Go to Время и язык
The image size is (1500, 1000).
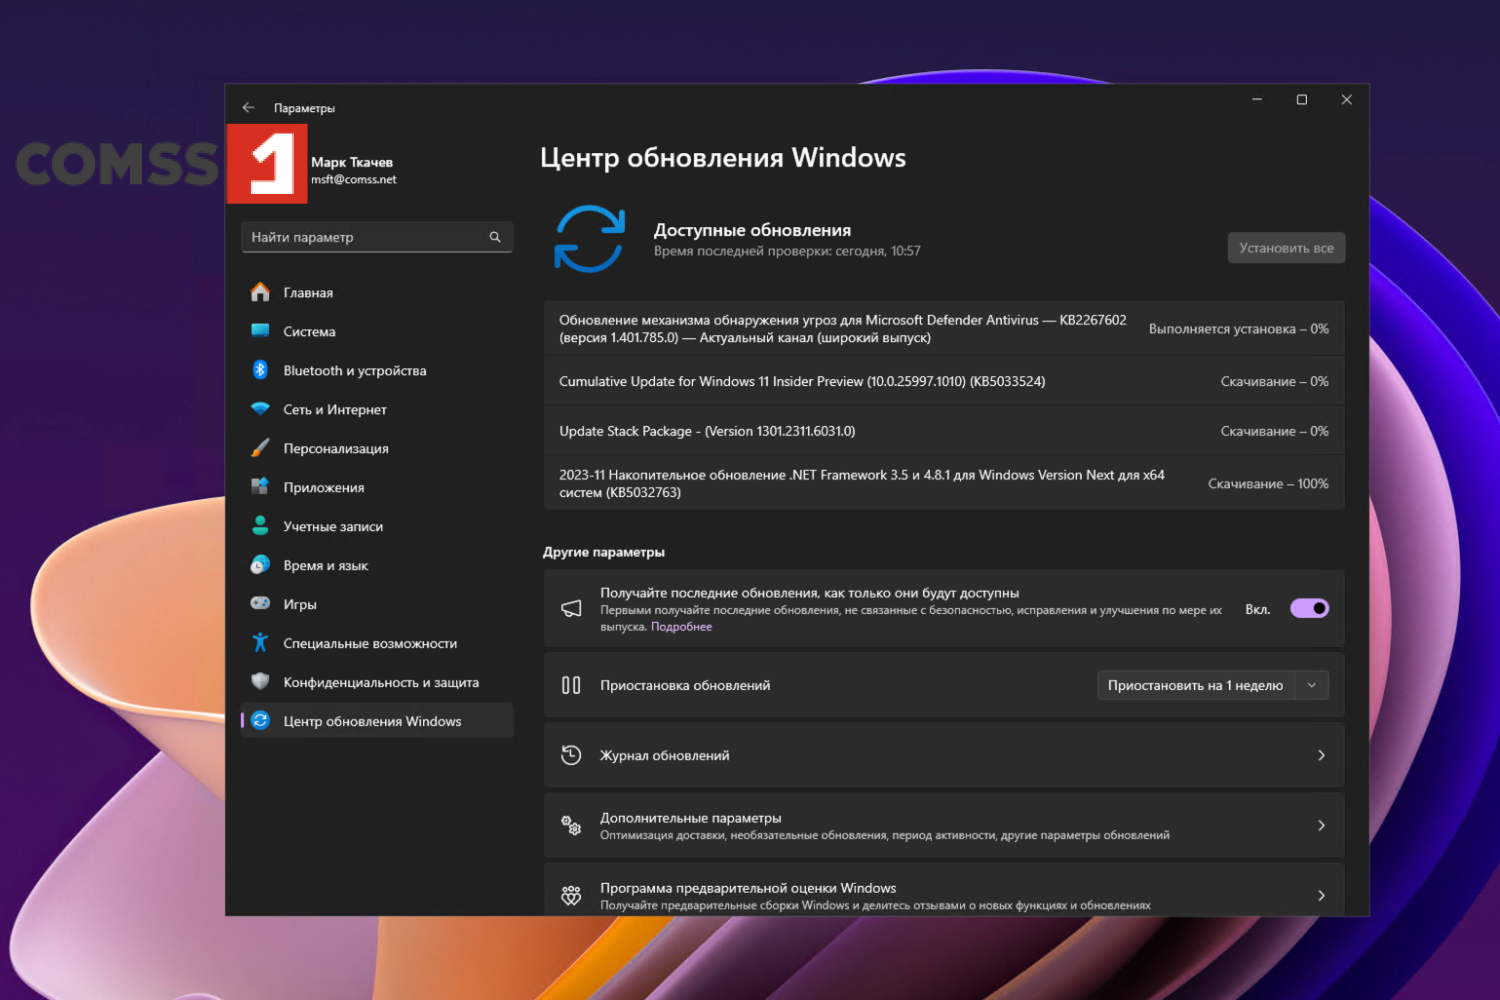[x=377, y=565]
